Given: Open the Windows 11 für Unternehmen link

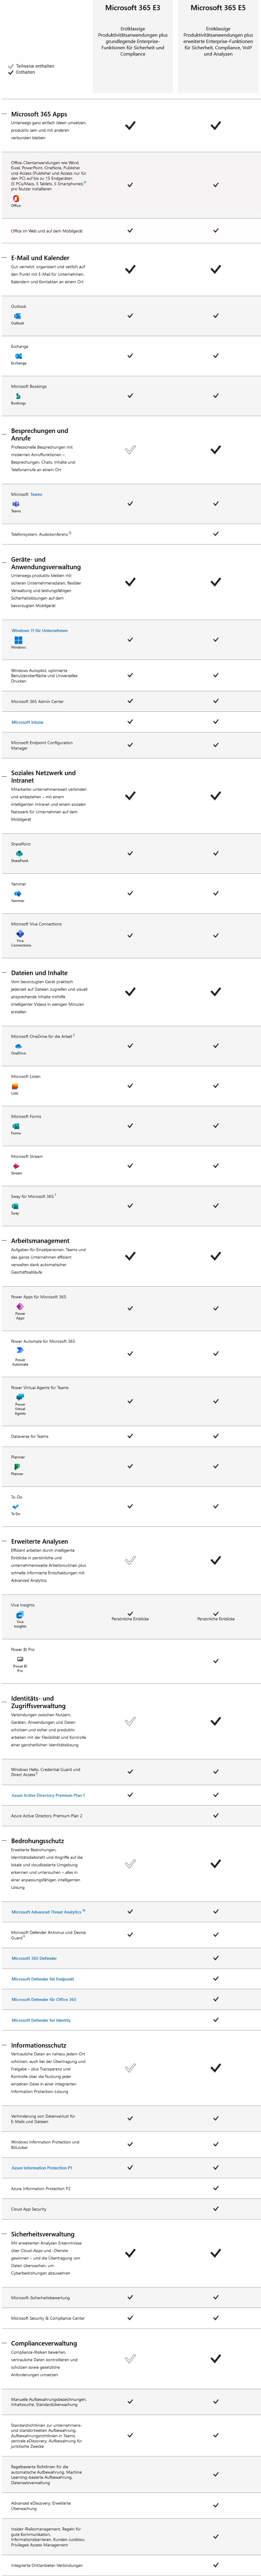Looking at the screenshot, I should point(40,630).
